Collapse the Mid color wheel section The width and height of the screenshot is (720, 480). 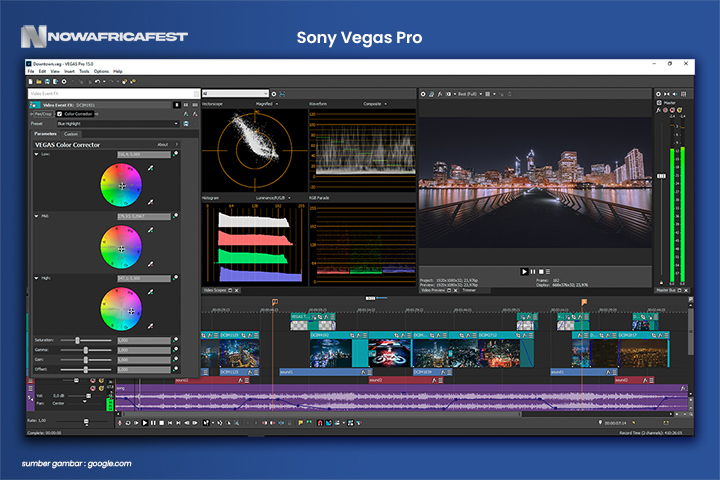click(x=36, y=216)
